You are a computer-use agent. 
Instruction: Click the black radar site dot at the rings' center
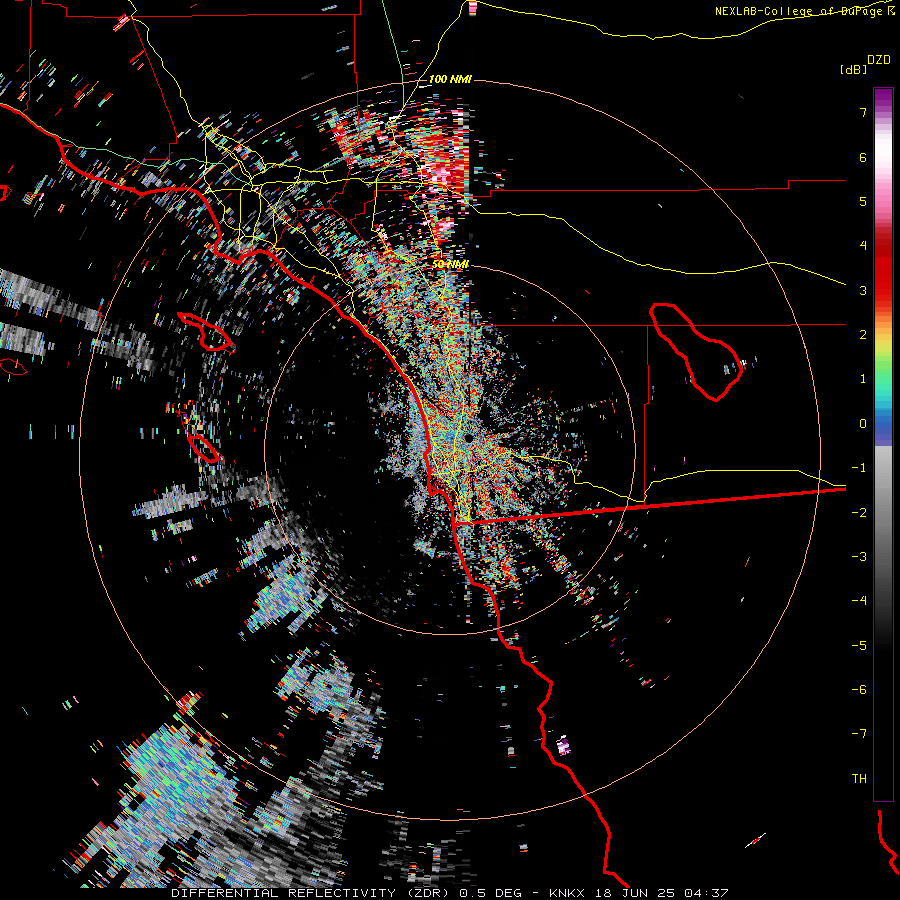pyautogui.click(x=469, y=438)
